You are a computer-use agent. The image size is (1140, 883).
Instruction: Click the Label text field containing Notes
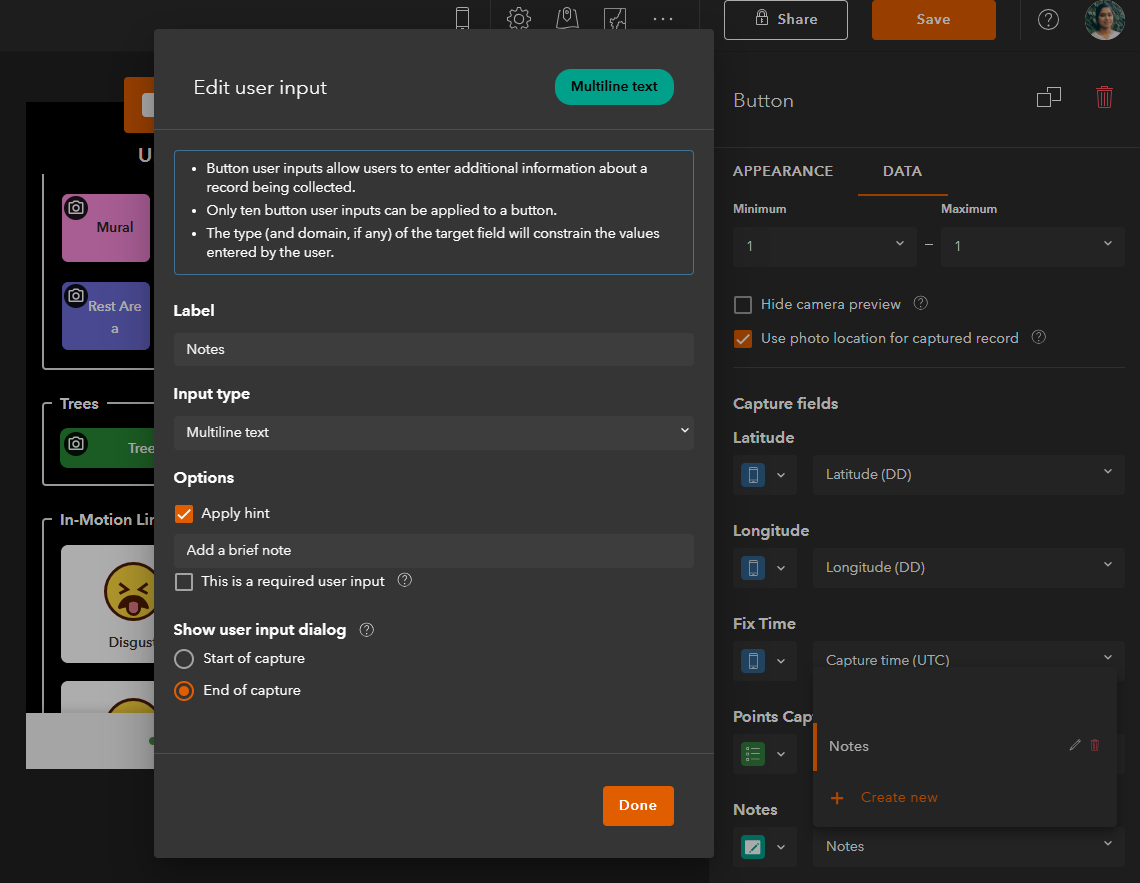tap(433, 350)
